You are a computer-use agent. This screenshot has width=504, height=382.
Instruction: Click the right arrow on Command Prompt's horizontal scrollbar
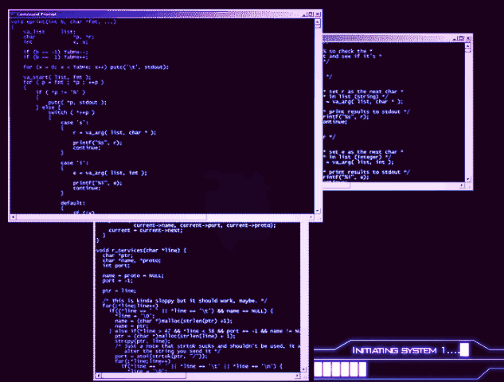click(x=311, y=217)
